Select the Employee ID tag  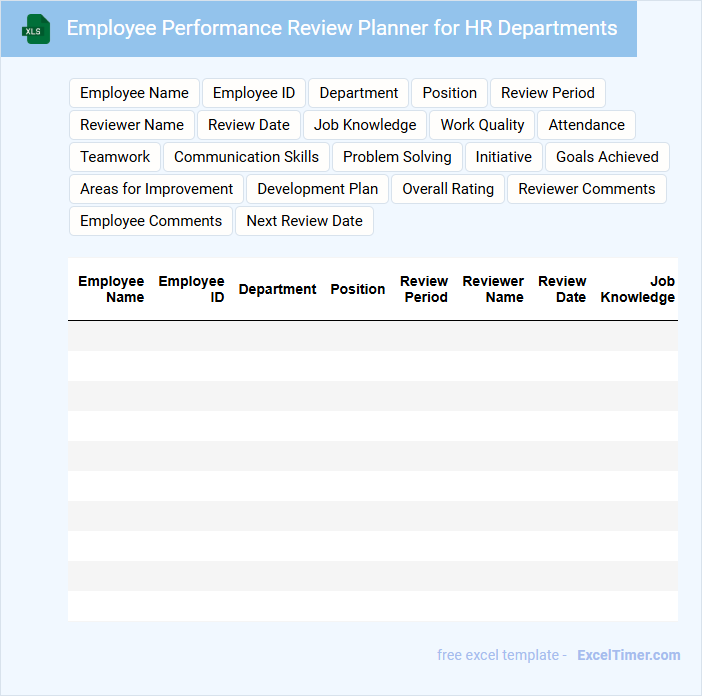(x=254, y=93)
